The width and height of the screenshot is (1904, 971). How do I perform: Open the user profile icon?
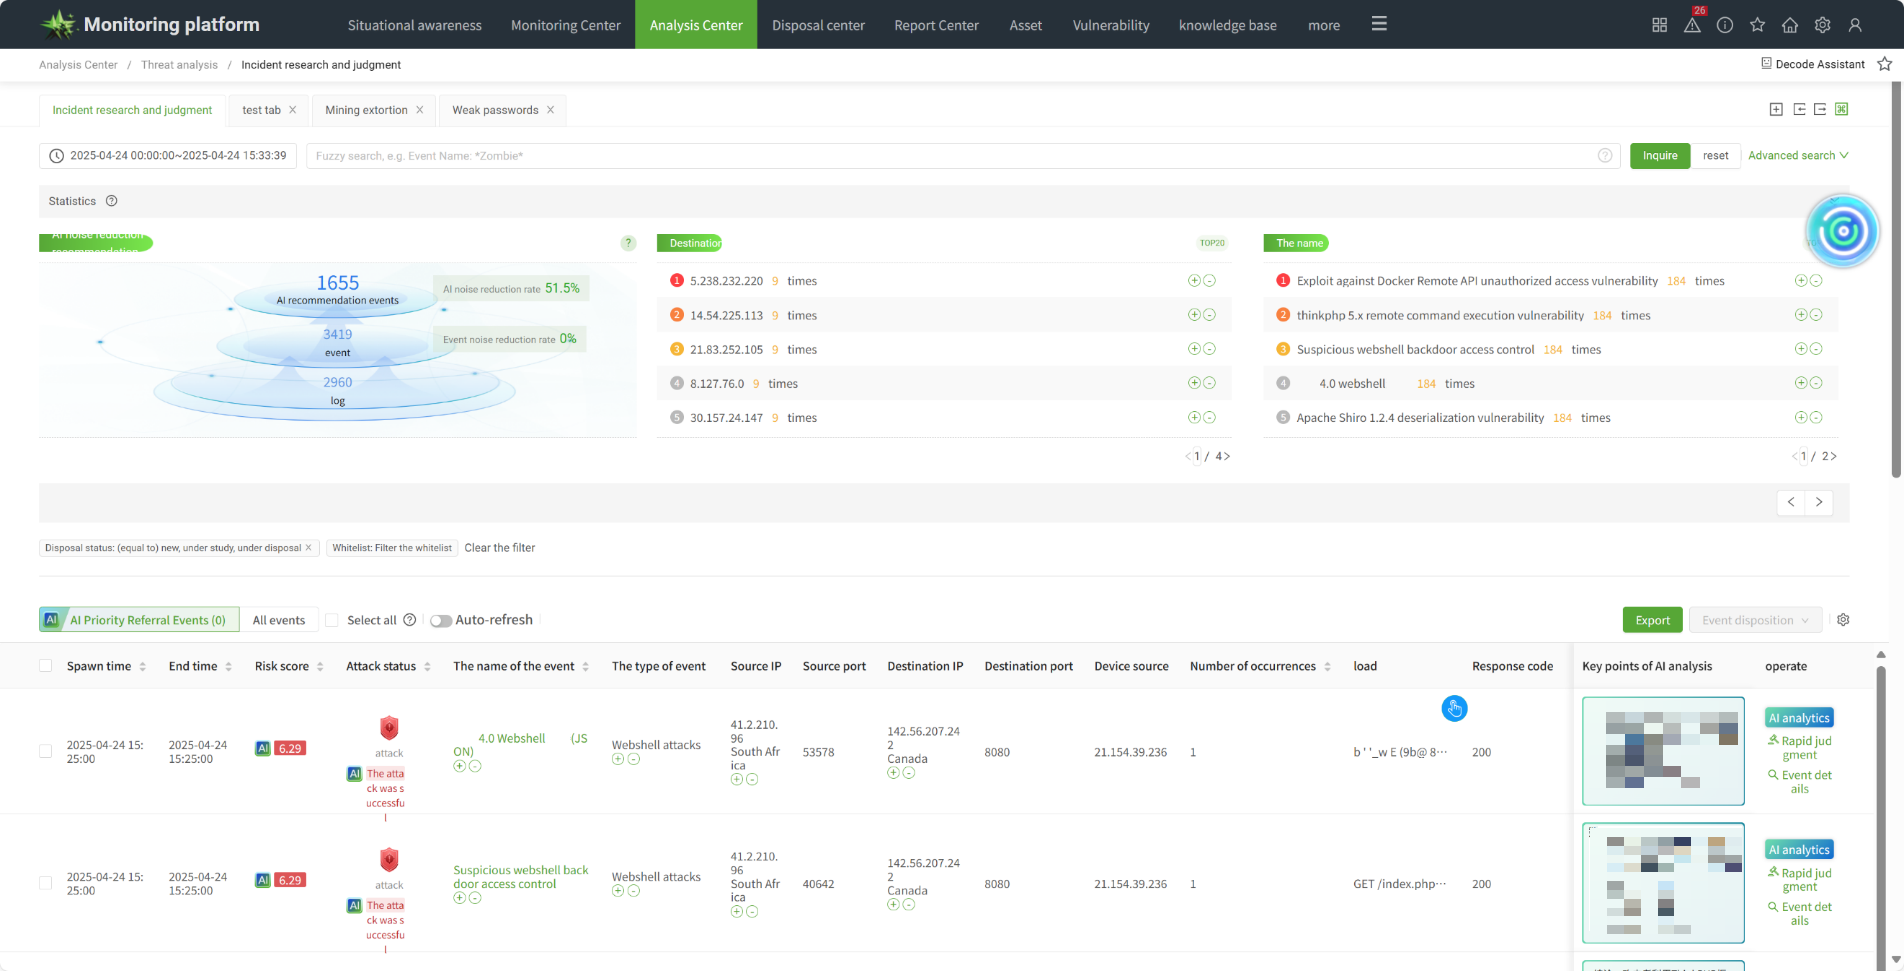pos(1855,25)
